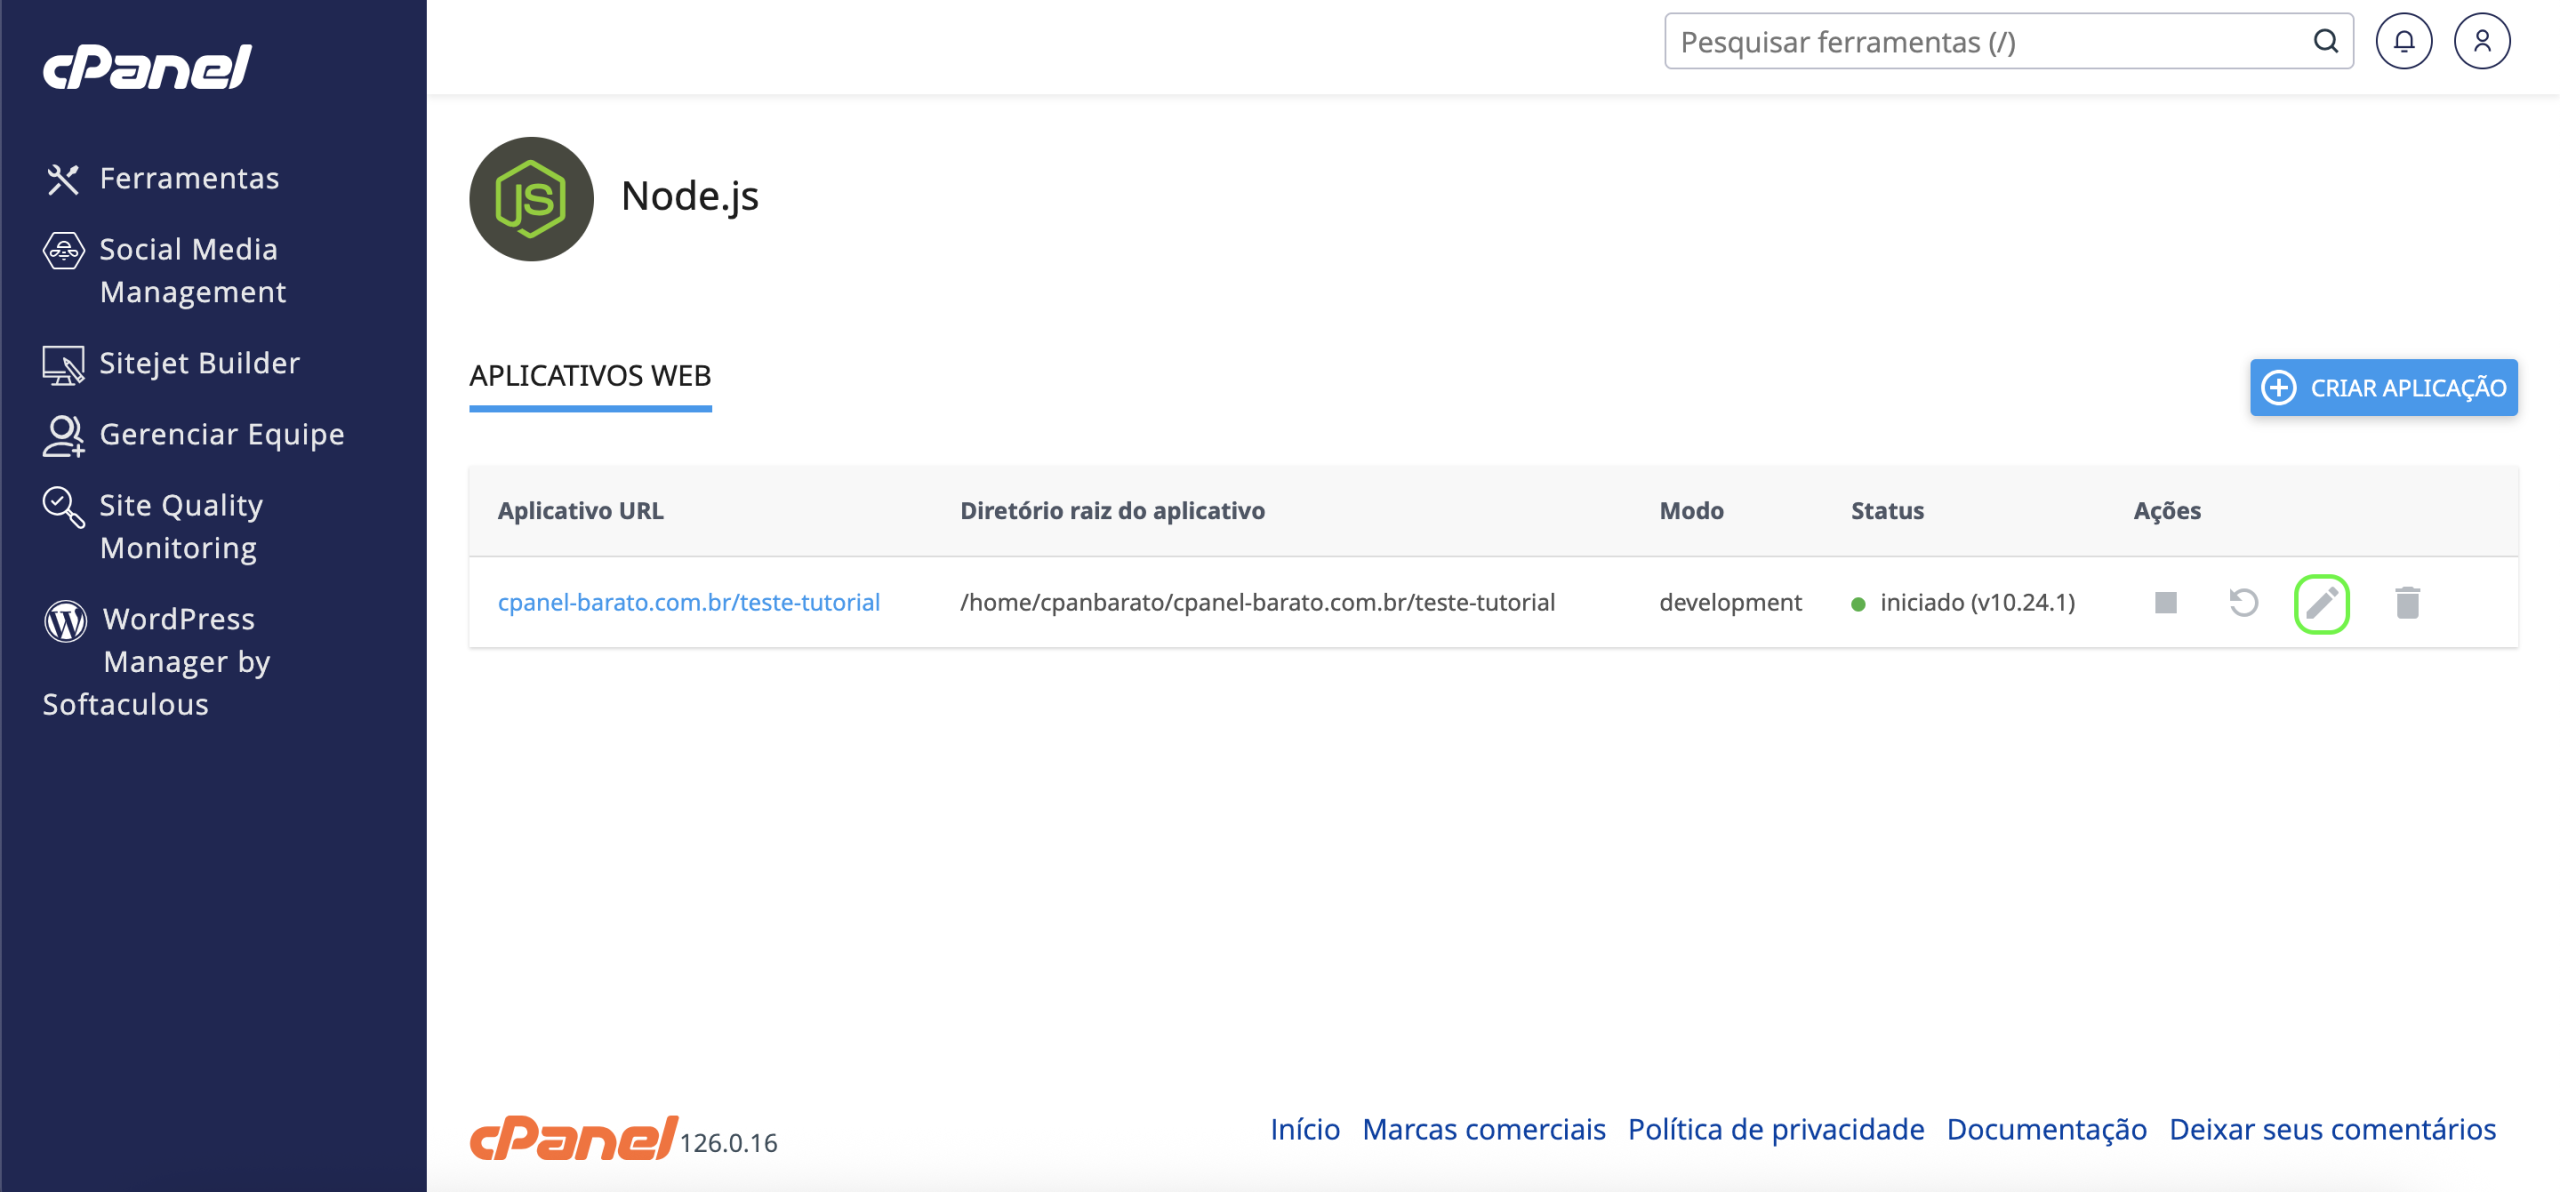This screenshot has width=2560, height=1192.
Task: Open Deixar seus comentários link
Action: coord(2332,1129)
